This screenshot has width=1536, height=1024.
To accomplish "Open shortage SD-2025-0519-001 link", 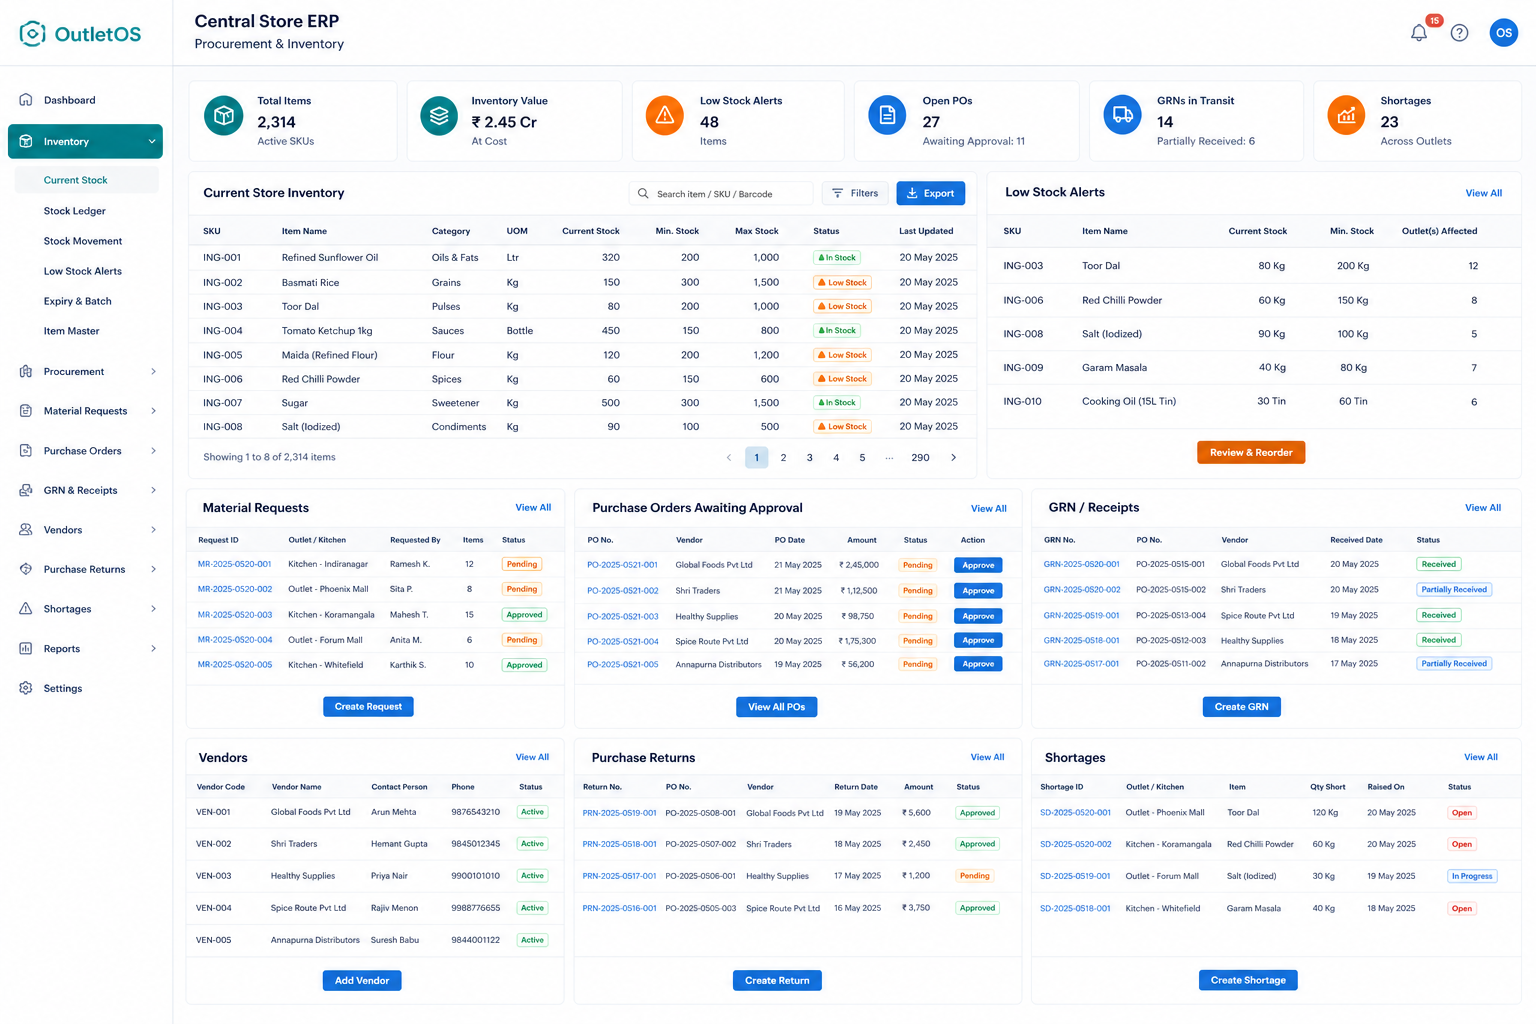I will [1075, 876].
